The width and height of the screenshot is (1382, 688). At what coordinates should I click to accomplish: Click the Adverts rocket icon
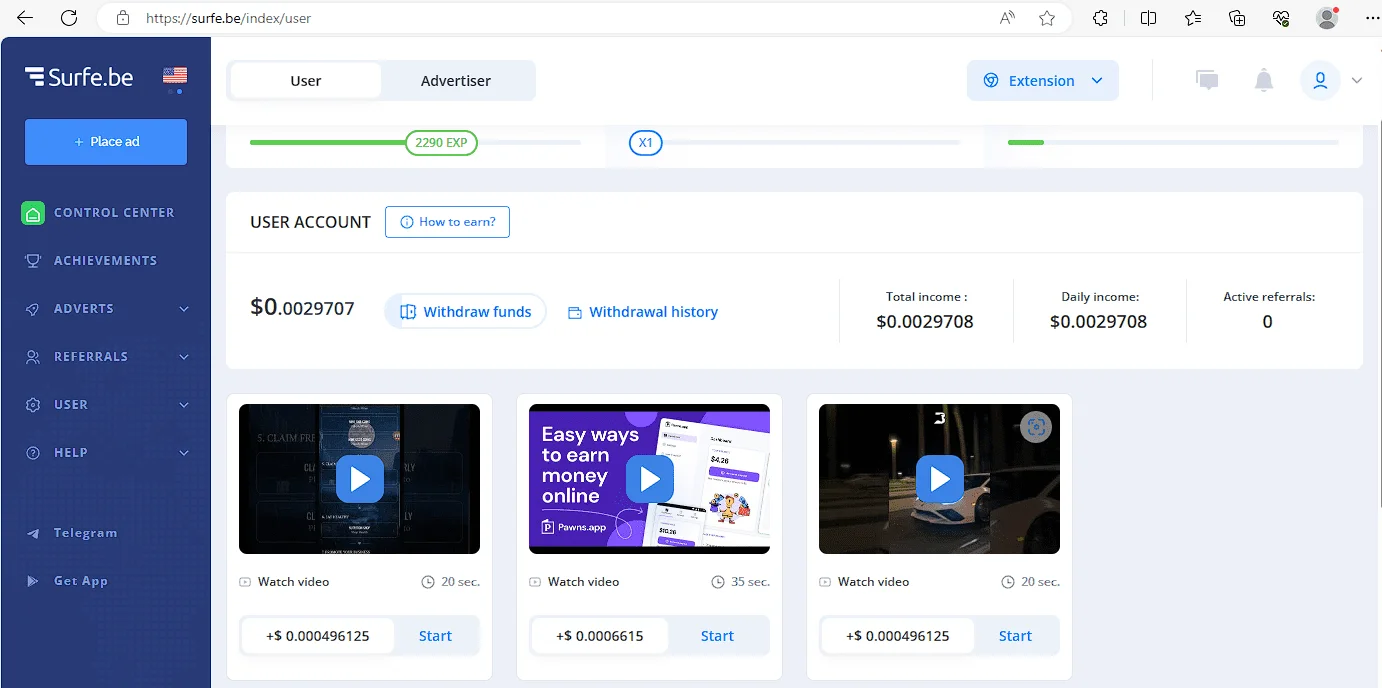tap(33, 309)
